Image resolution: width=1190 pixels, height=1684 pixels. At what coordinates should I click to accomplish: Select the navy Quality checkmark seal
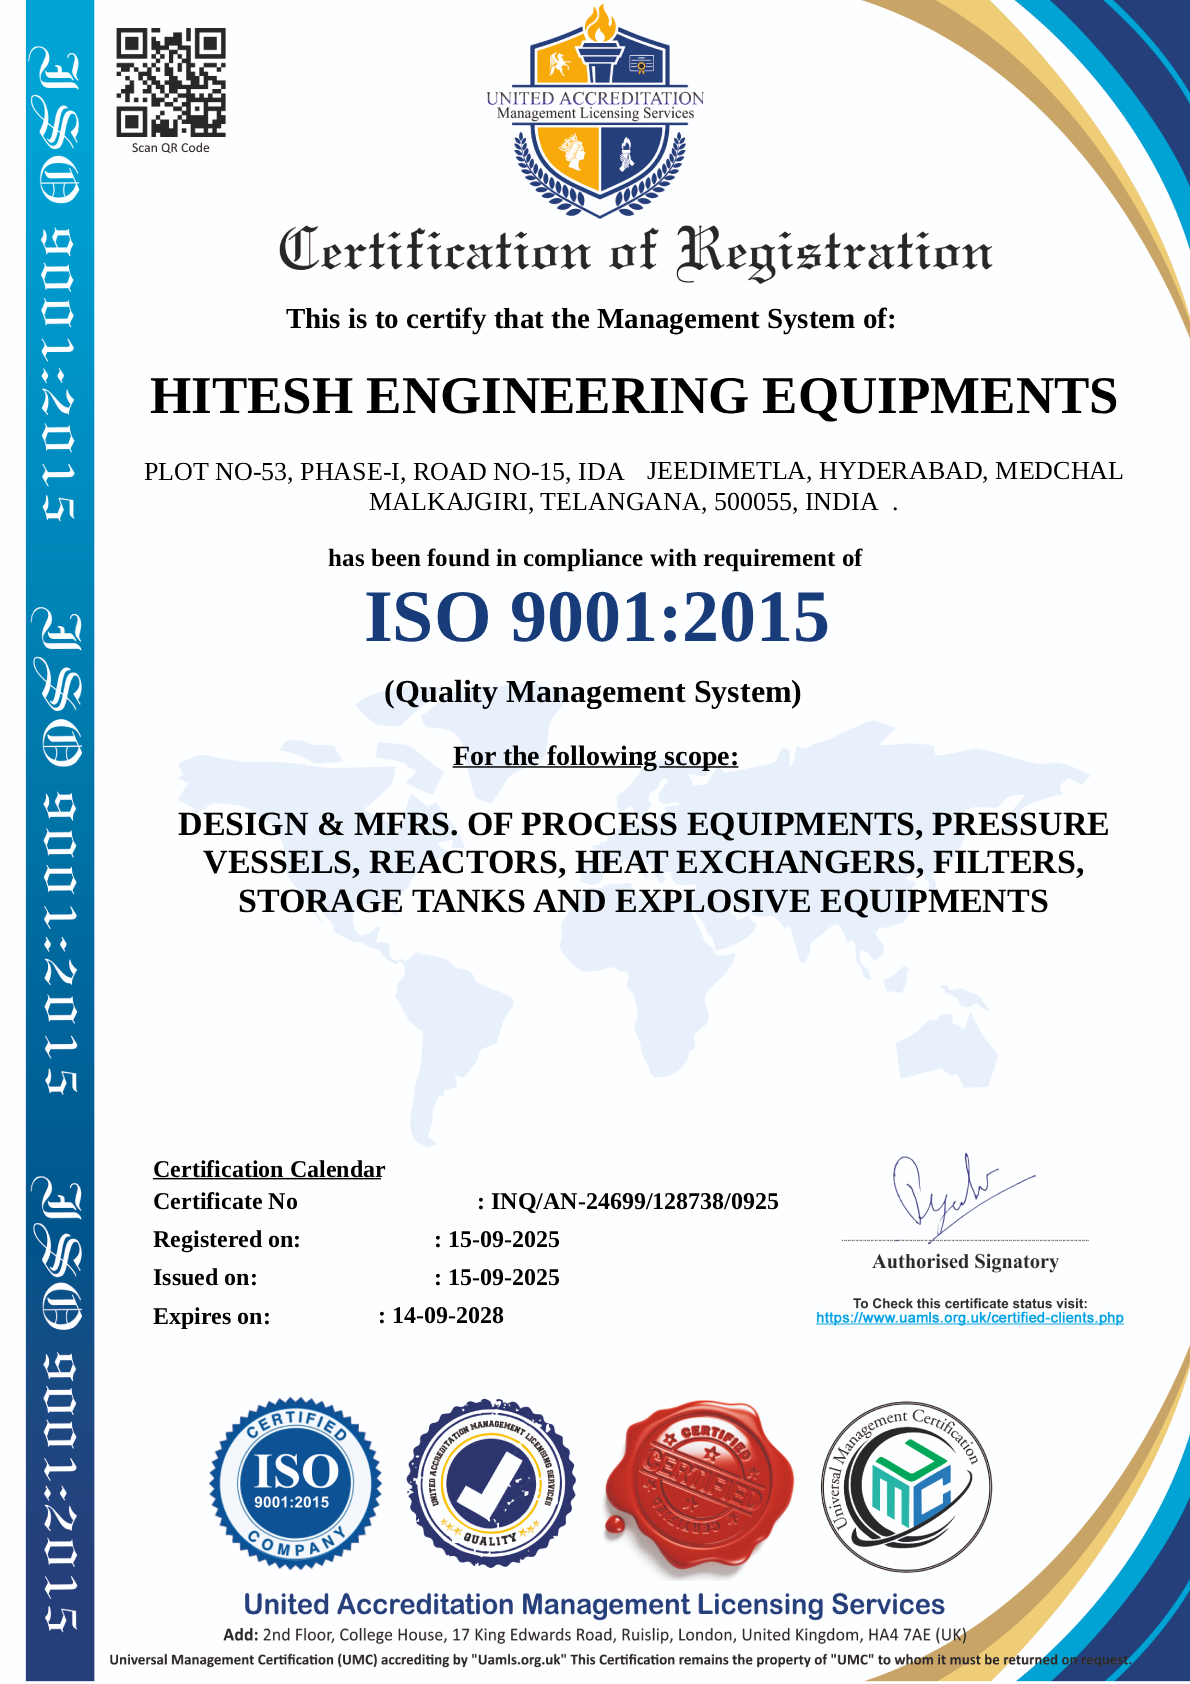point(491,1483)
